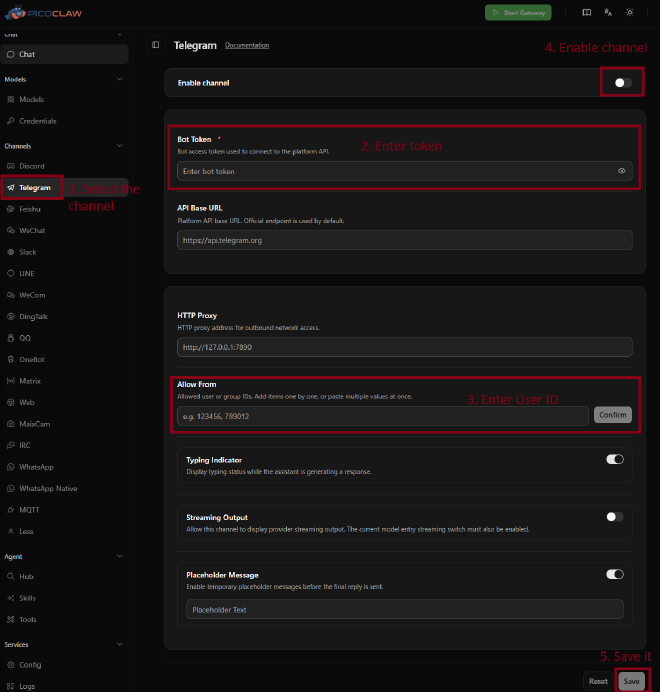Click the Web globe icon

click(x=11, y=402)
